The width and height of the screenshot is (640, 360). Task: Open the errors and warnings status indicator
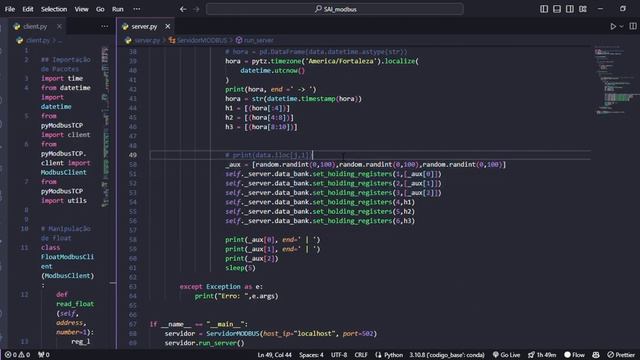tap(18, 355)
